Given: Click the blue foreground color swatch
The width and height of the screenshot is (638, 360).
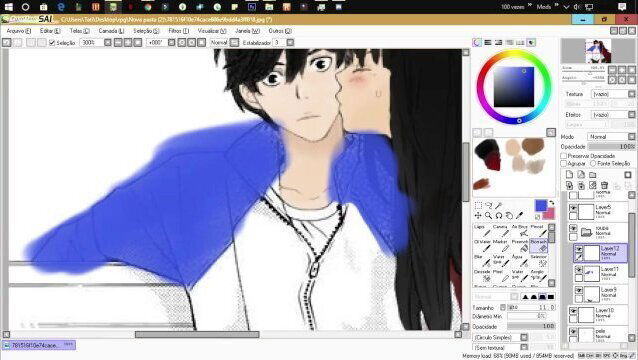Looking at the screenshot, I should click(540, 205).
